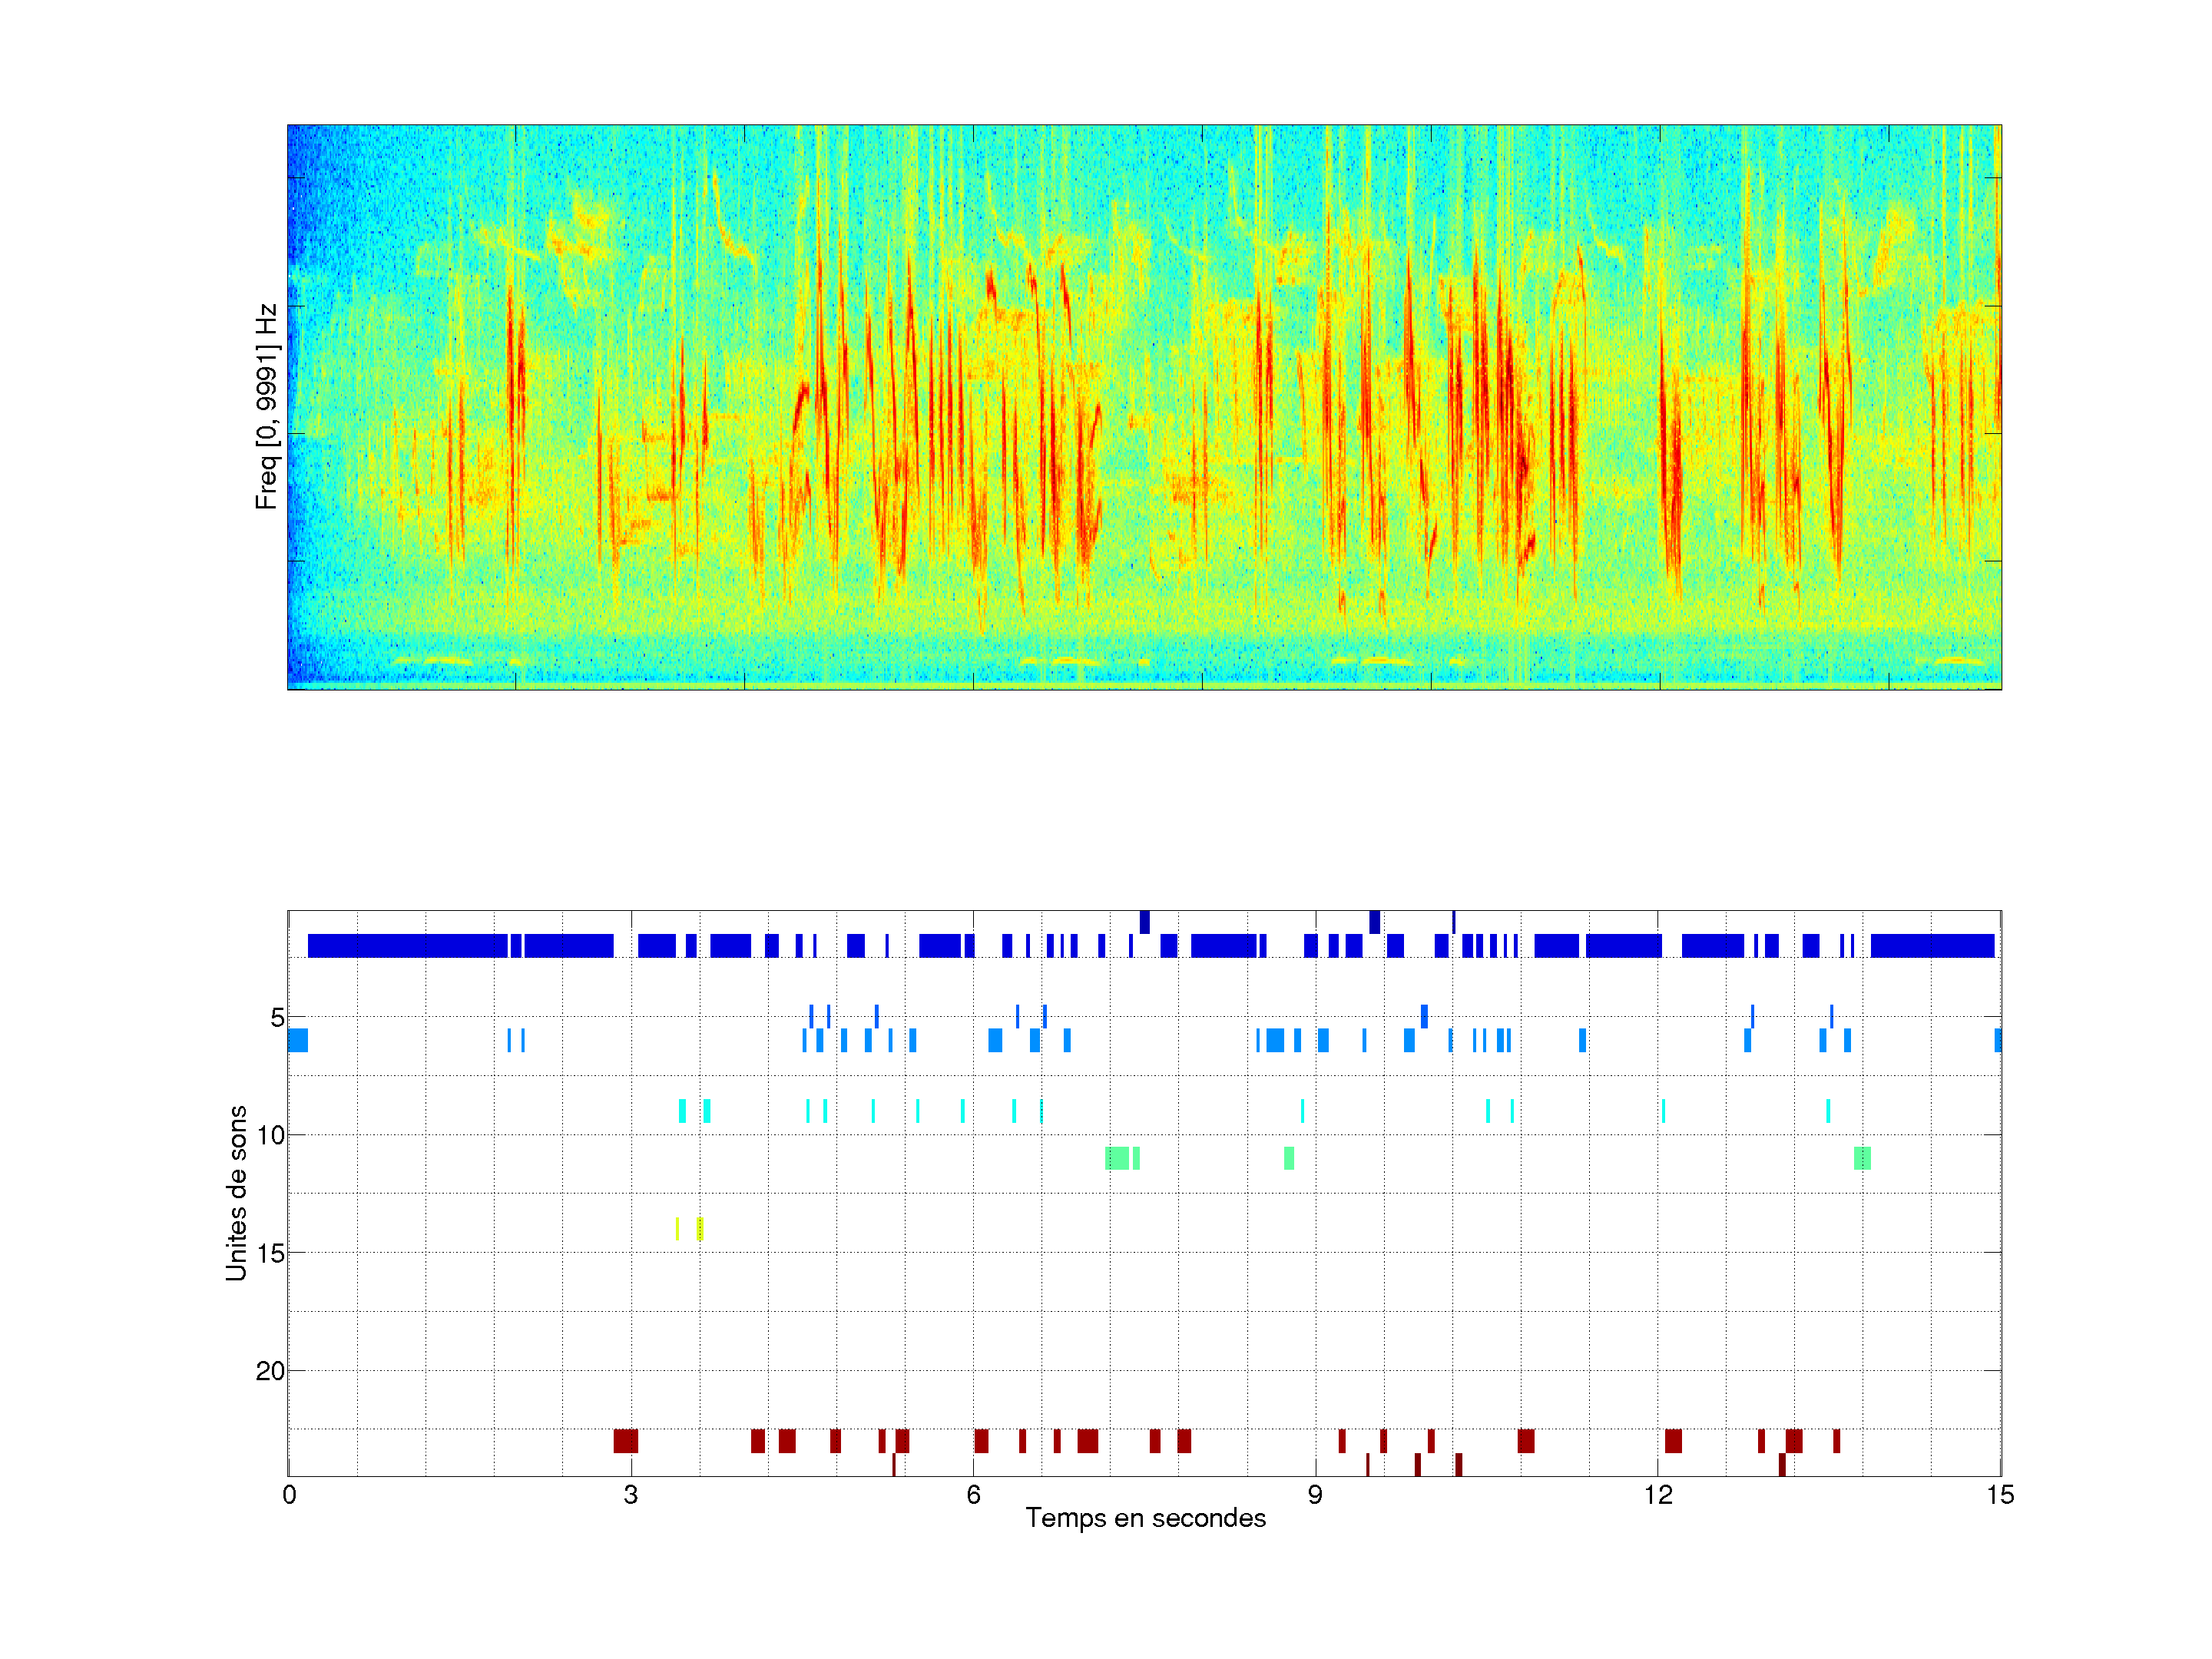The height and width of the screenshot is (1659, 2212).
Task: Select x-axis tick label 12
Action: (1658, 1495)
